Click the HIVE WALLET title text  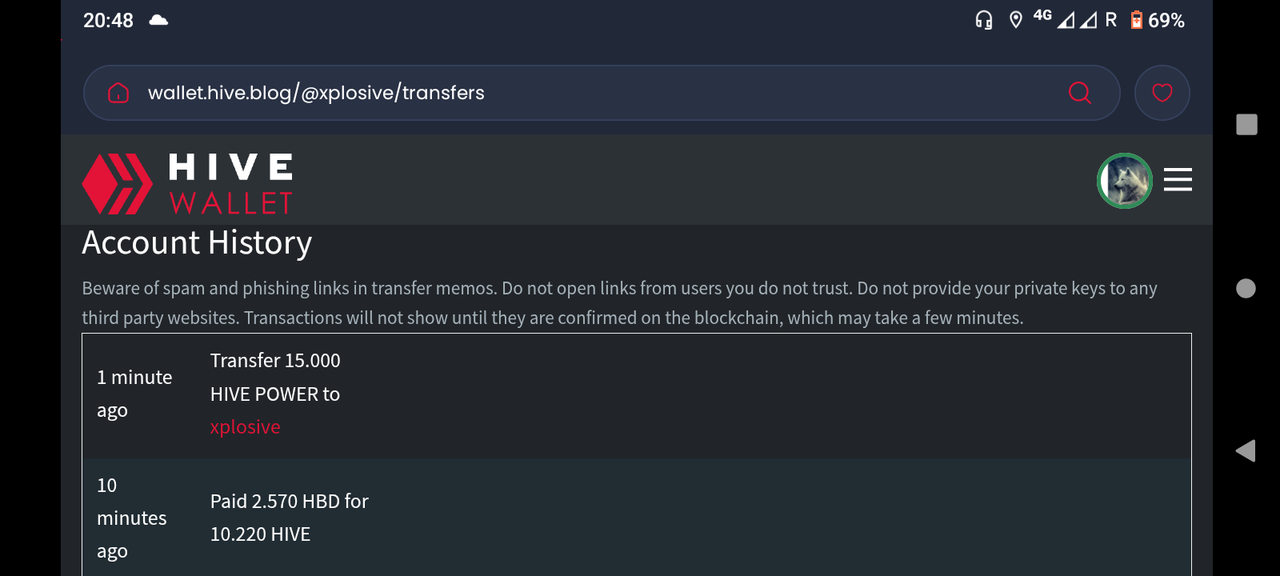(x=231, y=183)
